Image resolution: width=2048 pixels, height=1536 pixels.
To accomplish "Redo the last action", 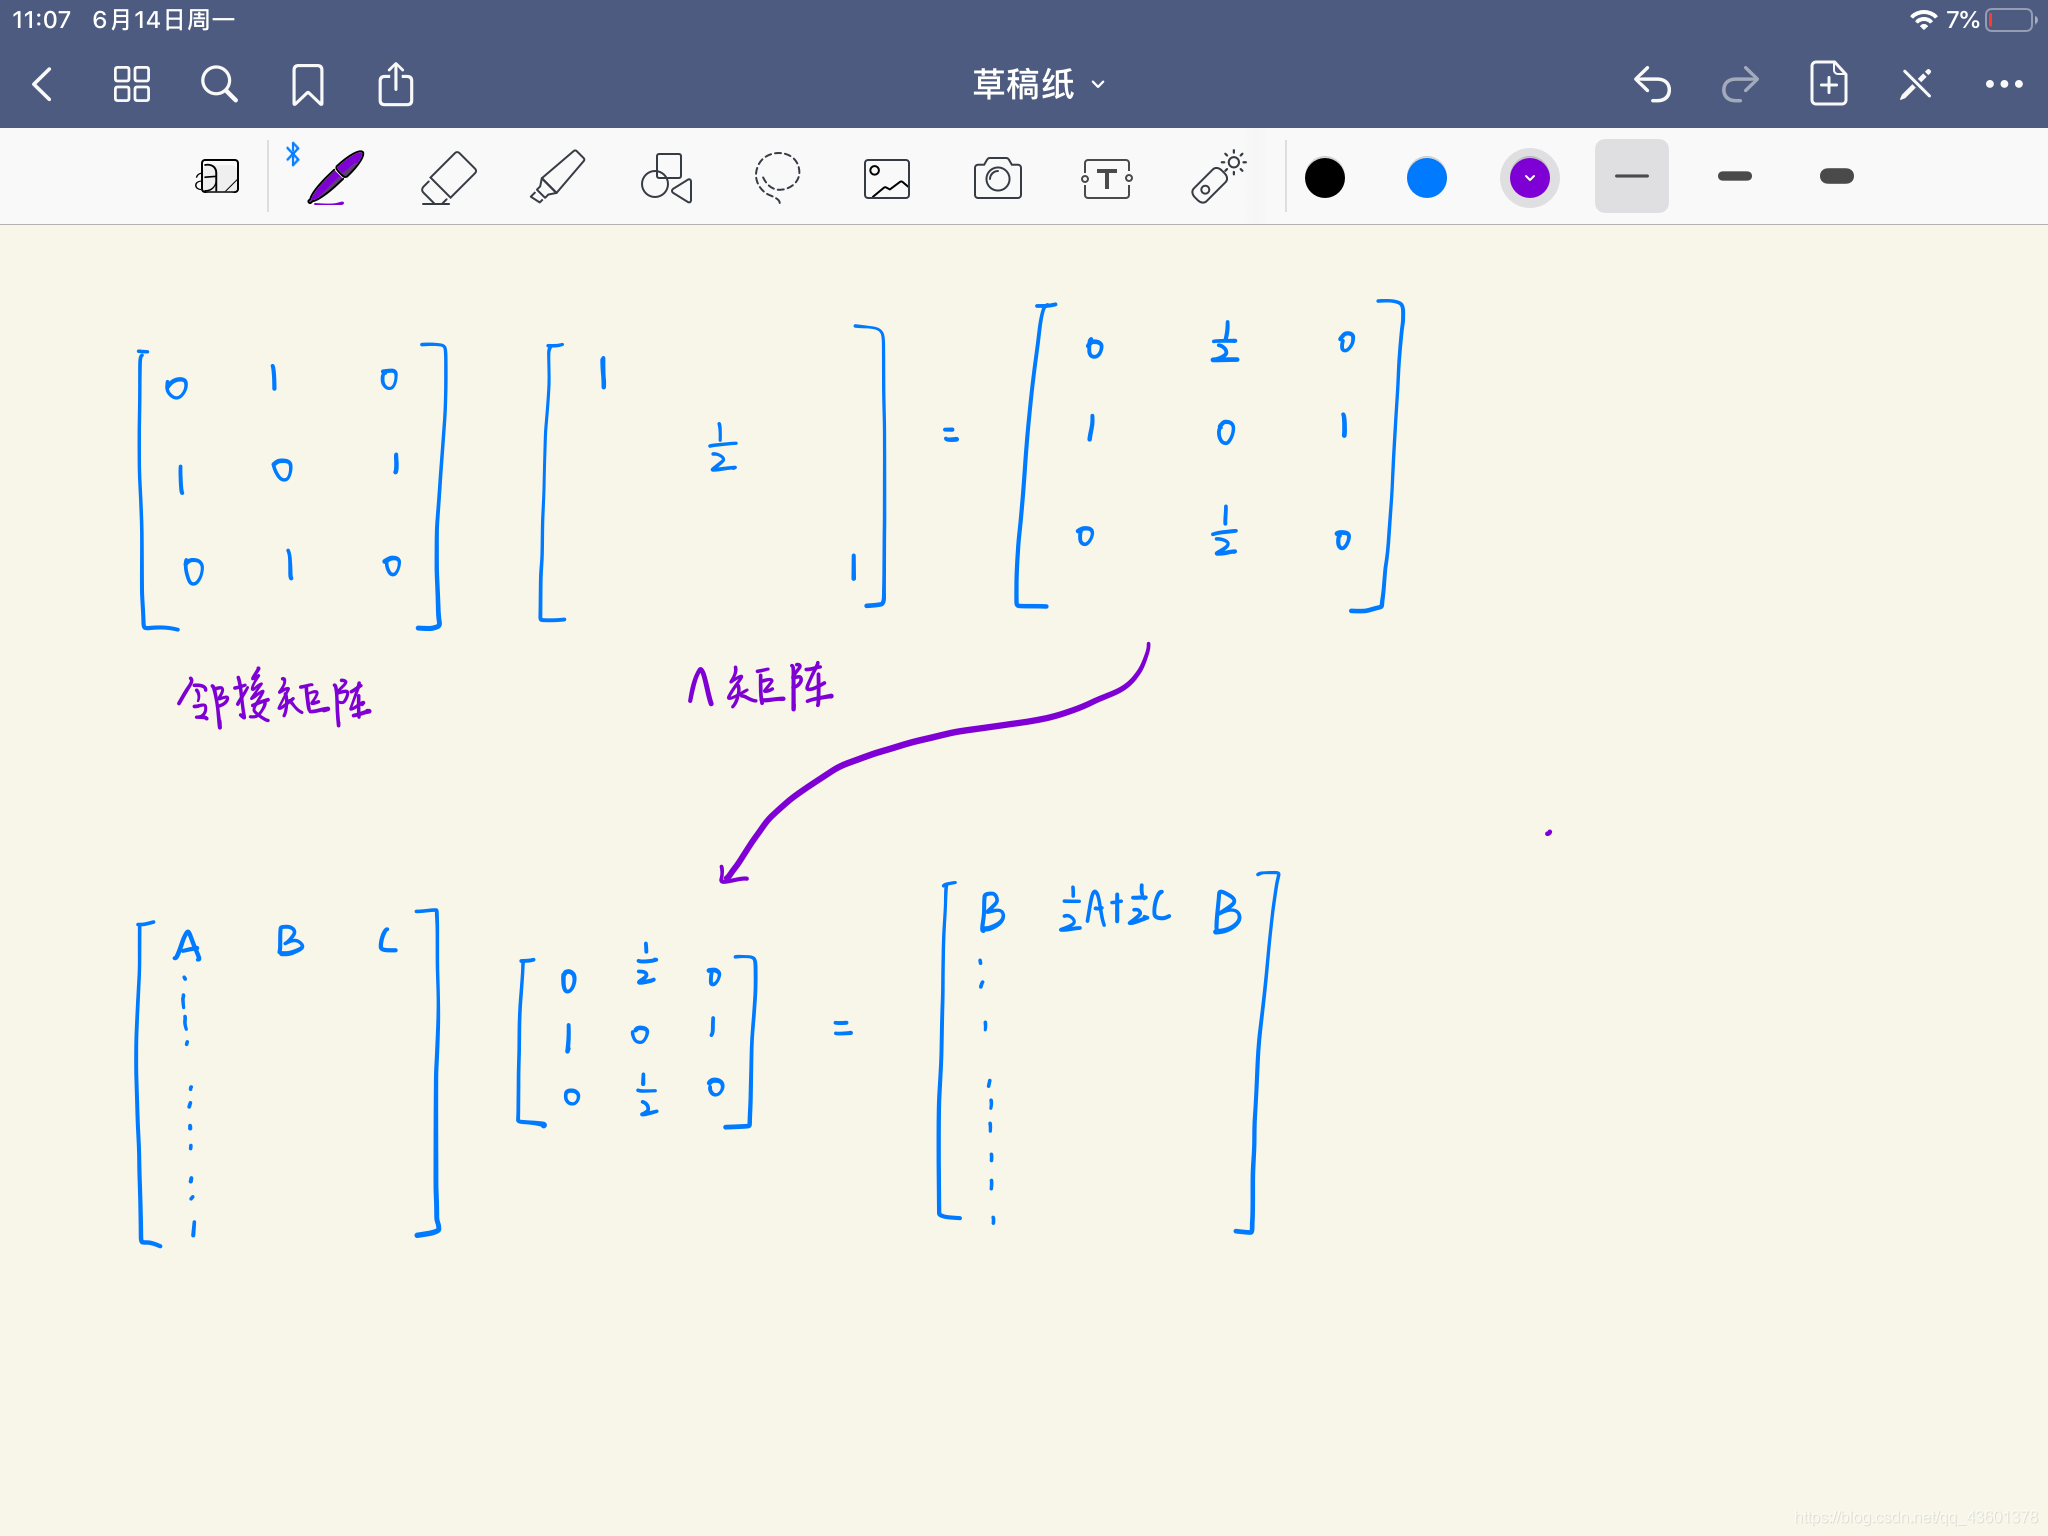I will click(1740, 85).
